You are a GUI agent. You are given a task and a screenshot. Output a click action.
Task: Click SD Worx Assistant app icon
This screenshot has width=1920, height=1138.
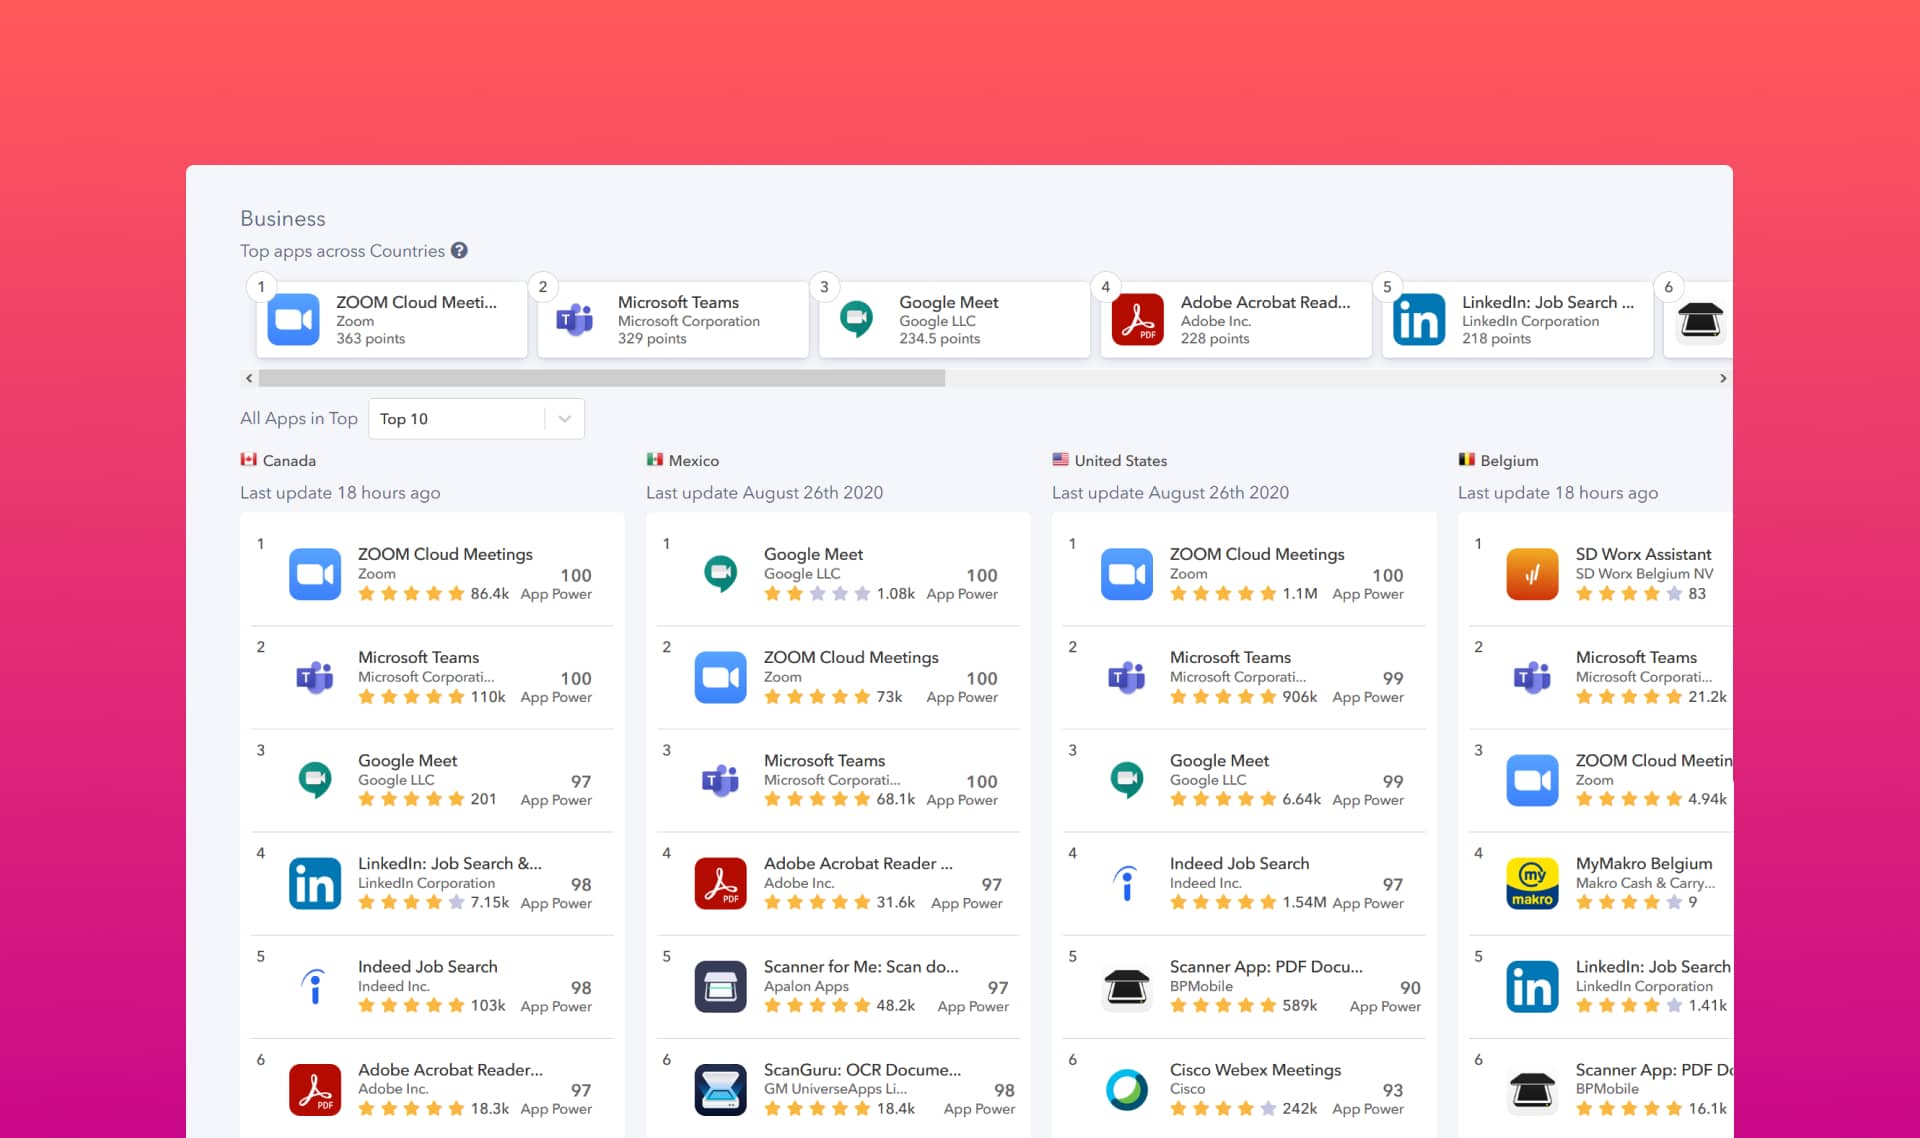[x=1532, y=574]
